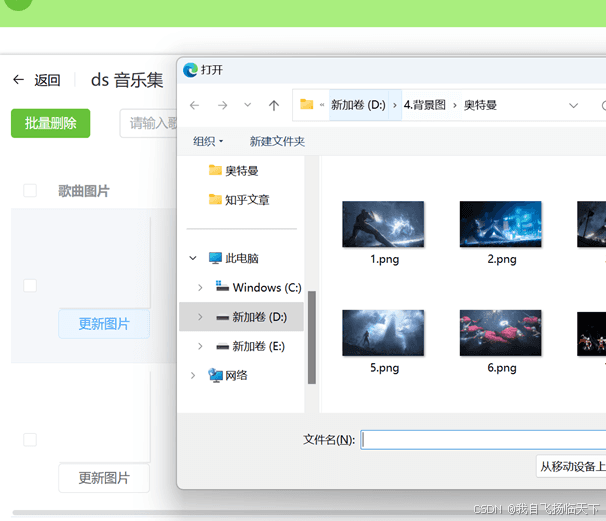This screenshot has height=521, width=606.
Task: Click the song search input field
Action: 148,123
